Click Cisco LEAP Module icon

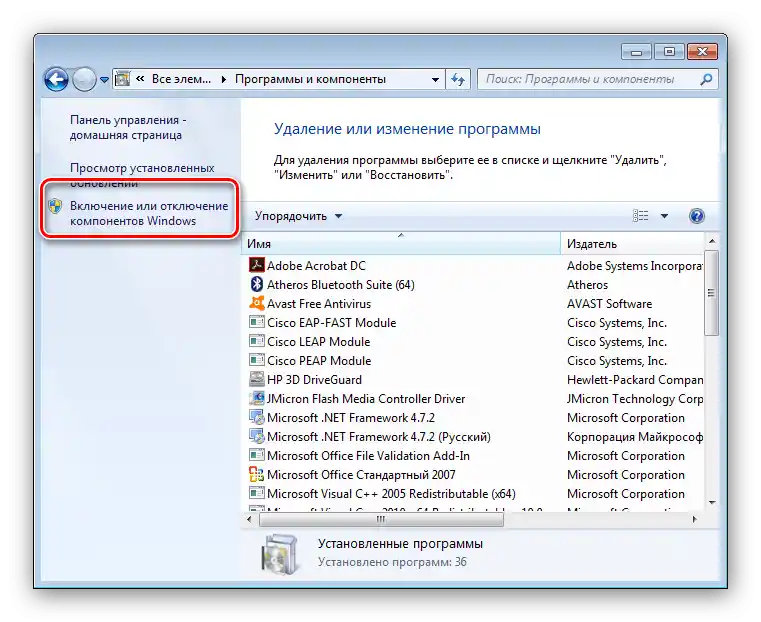(256, 341)
